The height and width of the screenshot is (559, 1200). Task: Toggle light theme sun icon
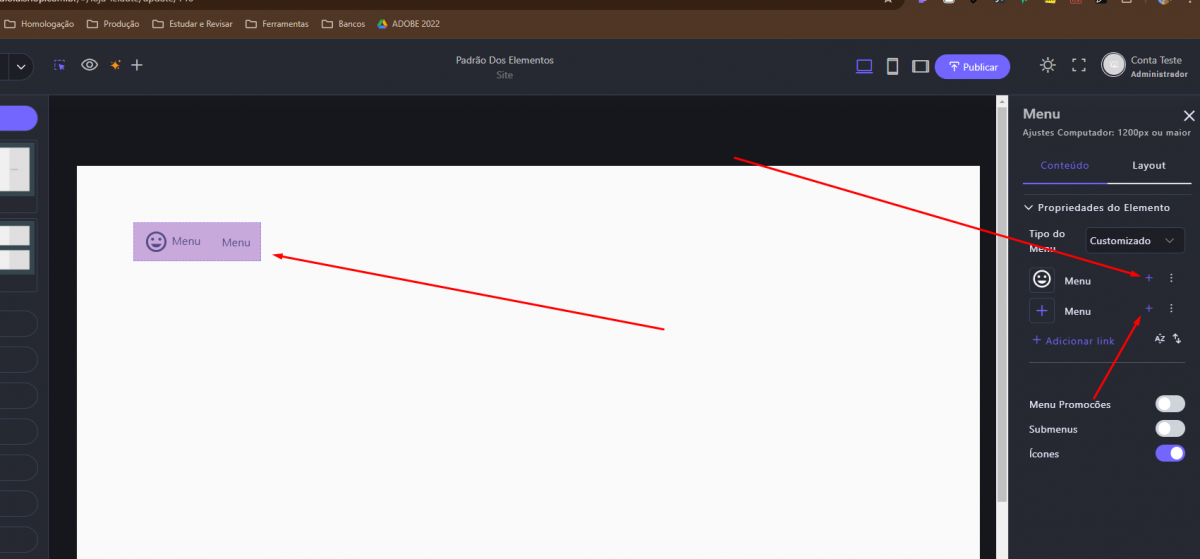pyautogui.click(x=1047, y=65)
